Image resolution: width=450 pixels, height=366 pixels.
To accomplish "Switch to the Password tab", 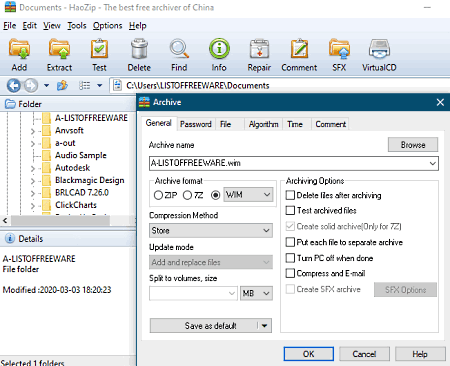I will [196, 124].
